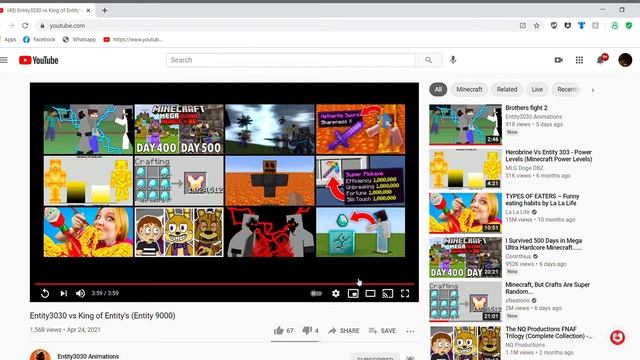The height and width of the screenshot is (360, 640).
Task: Open Entity3030 Animations channel name
Action: point(88,356)
